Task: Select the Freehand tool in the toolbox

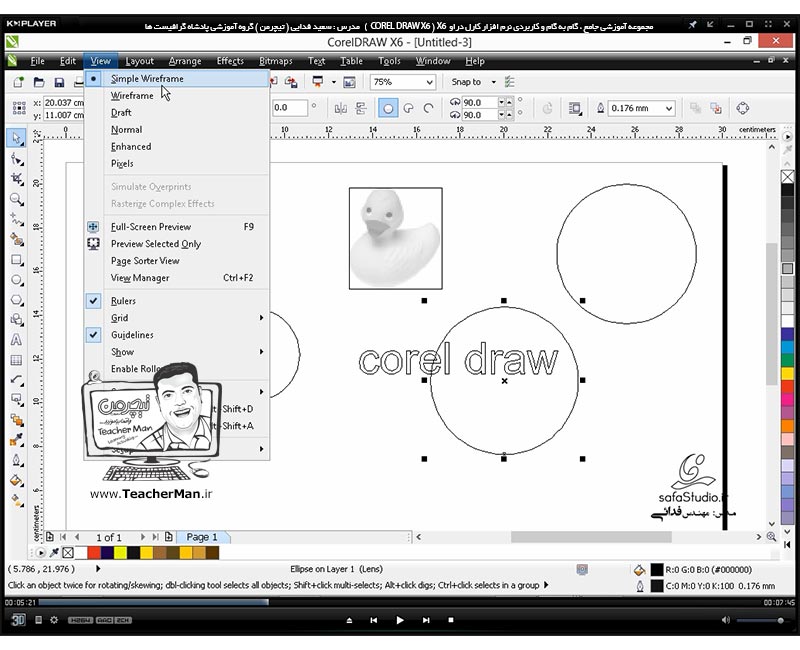Action: 16,219
